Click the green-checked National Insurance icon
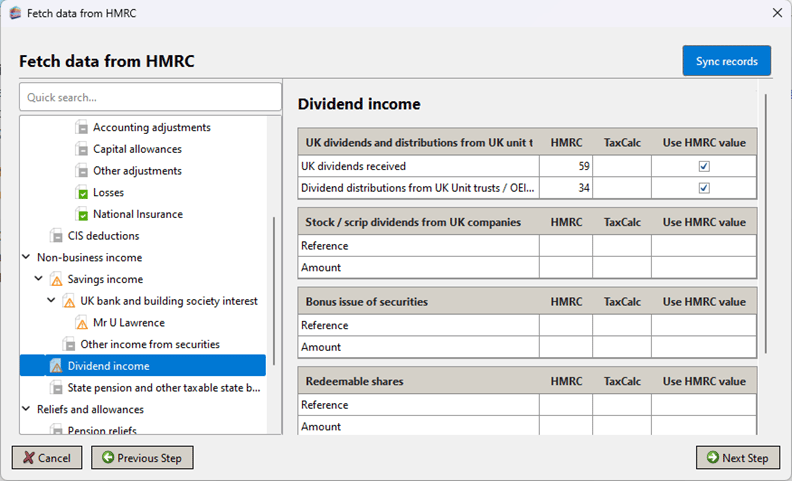Viewport: 792px width, 481px height. (x=81, y=214)
